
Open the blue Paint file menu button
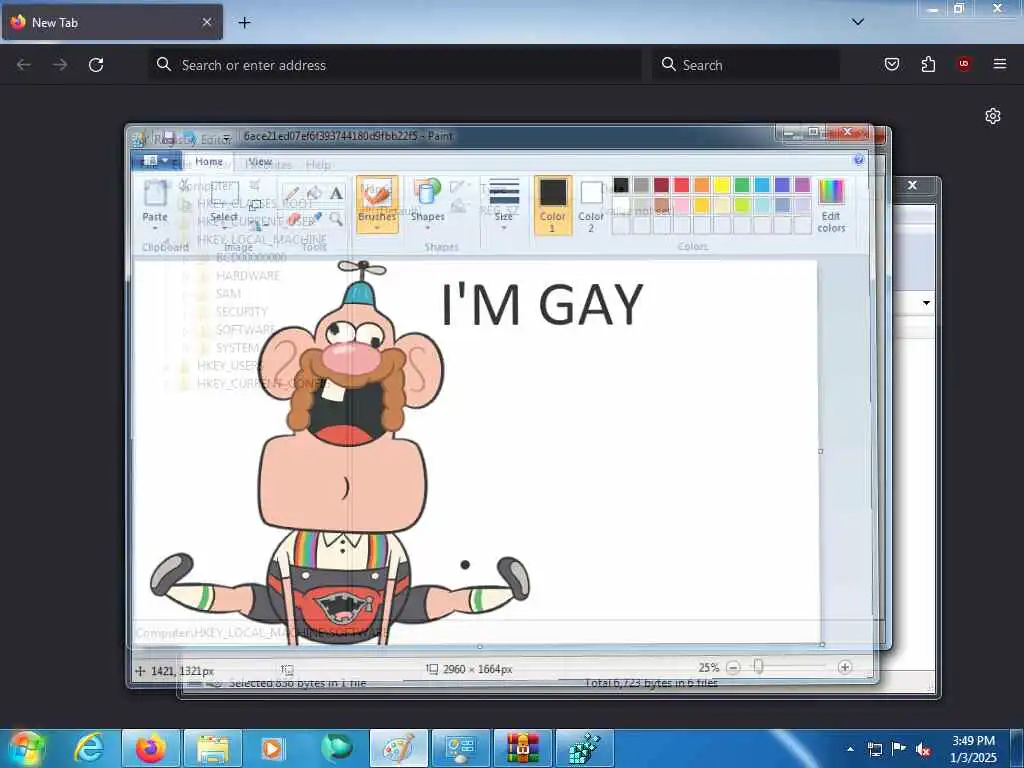click(x=155, y=161)
